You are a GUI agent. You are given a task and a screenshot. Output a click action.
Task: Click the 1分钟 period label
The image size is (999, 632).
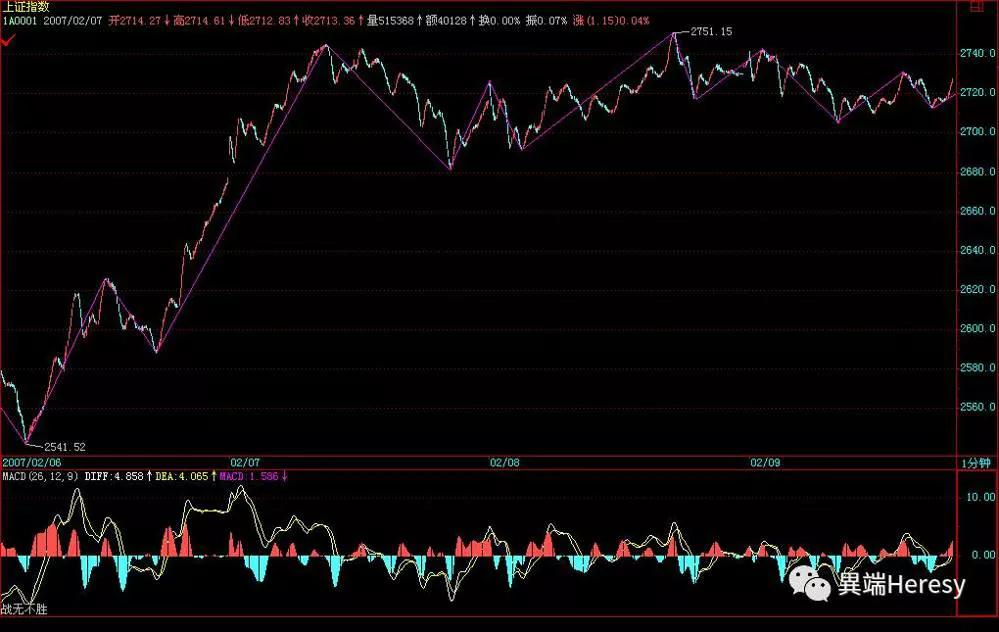pos(977,463)
